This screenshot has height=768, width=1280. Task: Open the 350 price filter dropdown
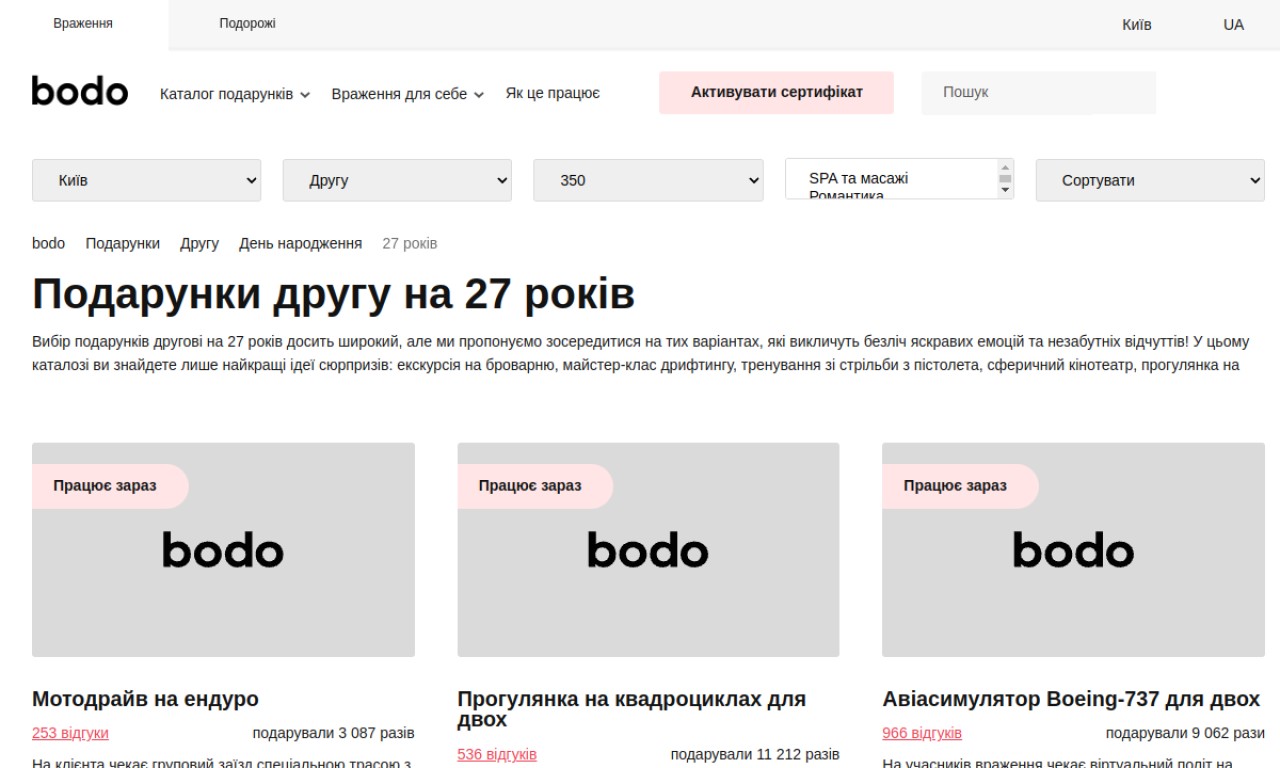[x=648, y=180]
